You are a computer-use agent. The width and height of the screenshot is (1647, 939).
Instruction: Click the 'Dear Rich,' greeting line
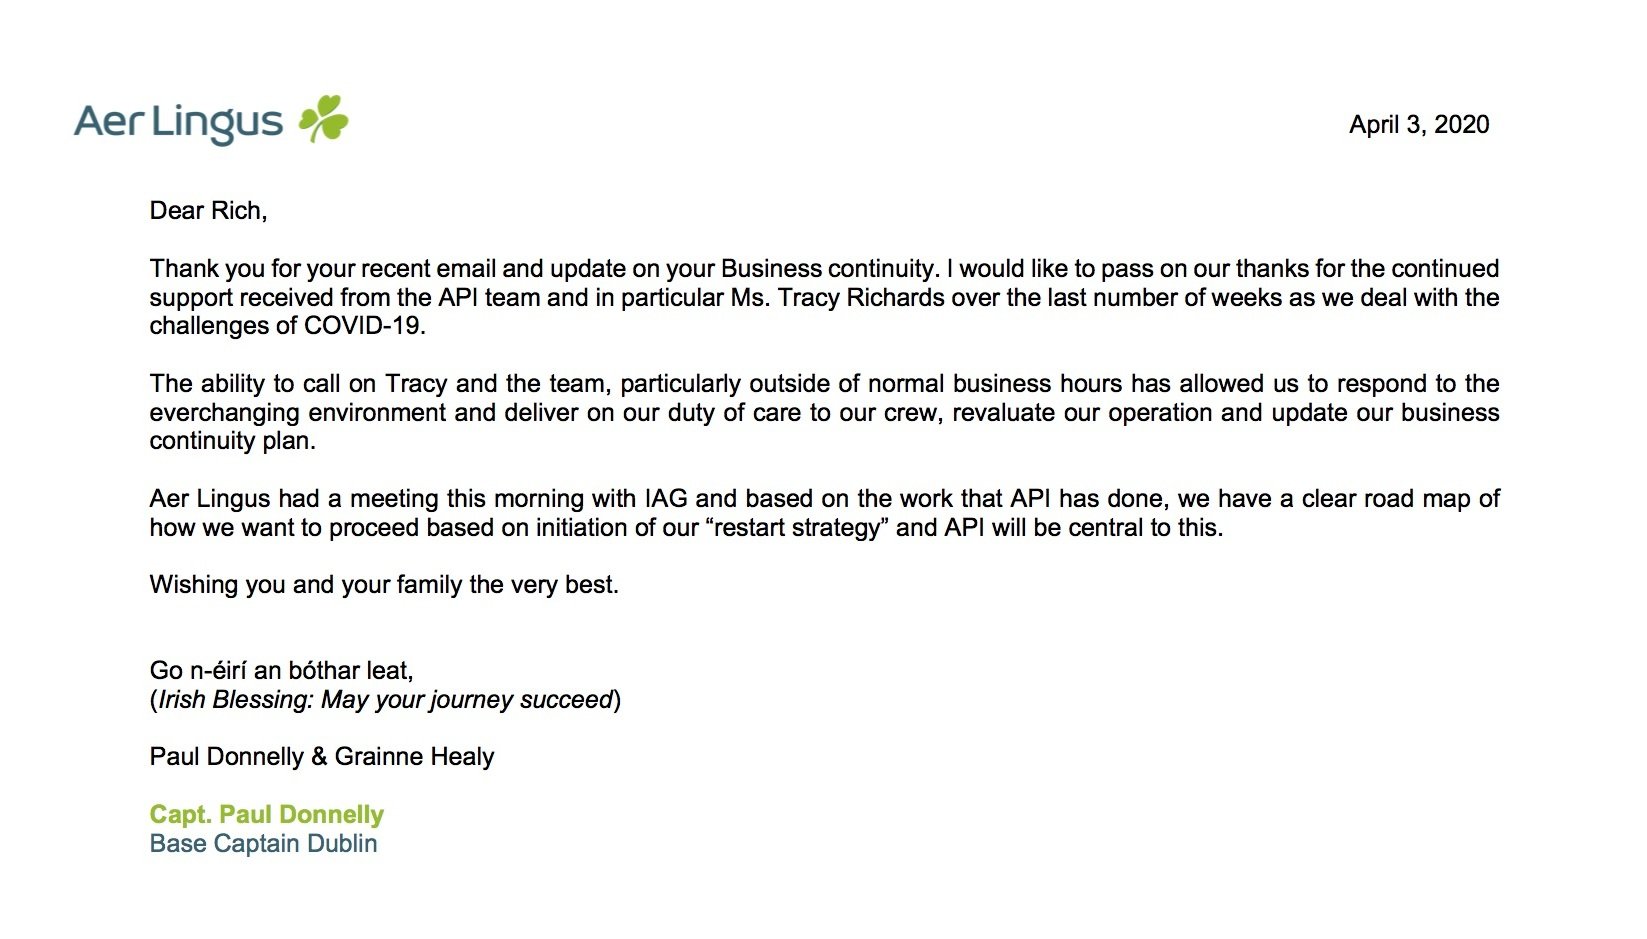208,211
